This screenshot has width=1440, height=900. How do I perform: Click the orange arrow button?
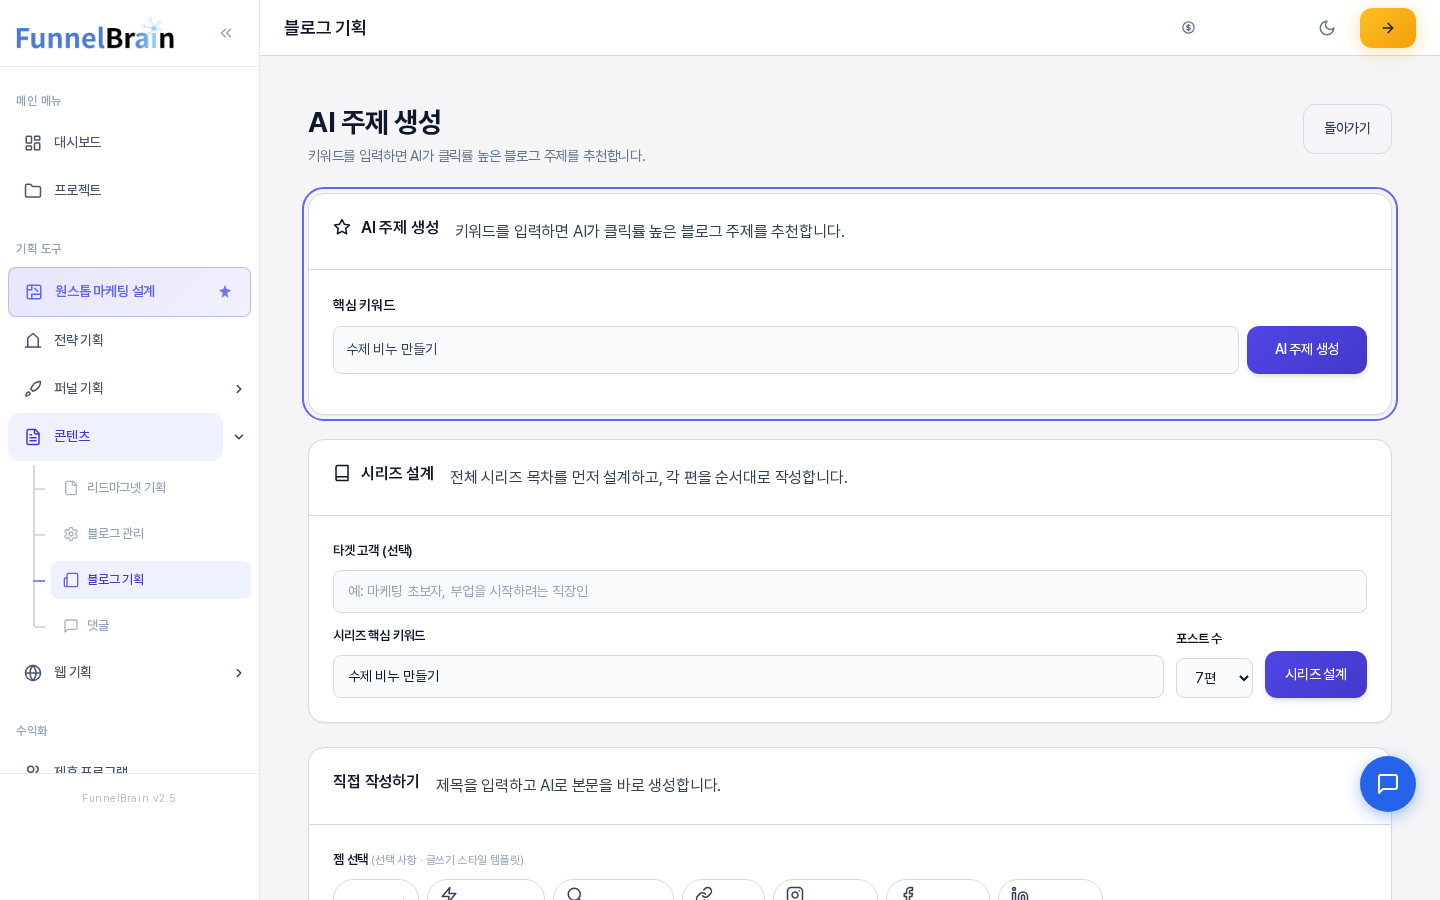(x=1388, y=28)
